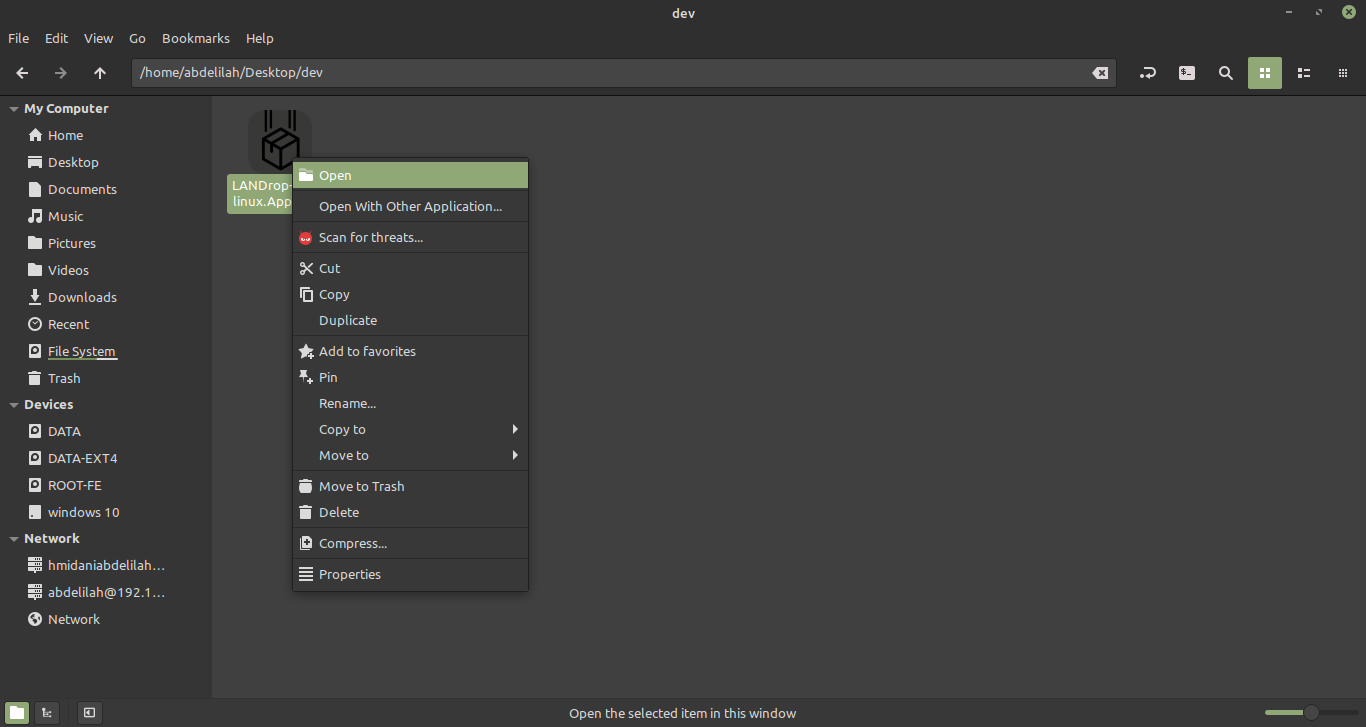Screen dimensions: 1366x727
Task: Switch to icon view mode
Action: 1264,73
